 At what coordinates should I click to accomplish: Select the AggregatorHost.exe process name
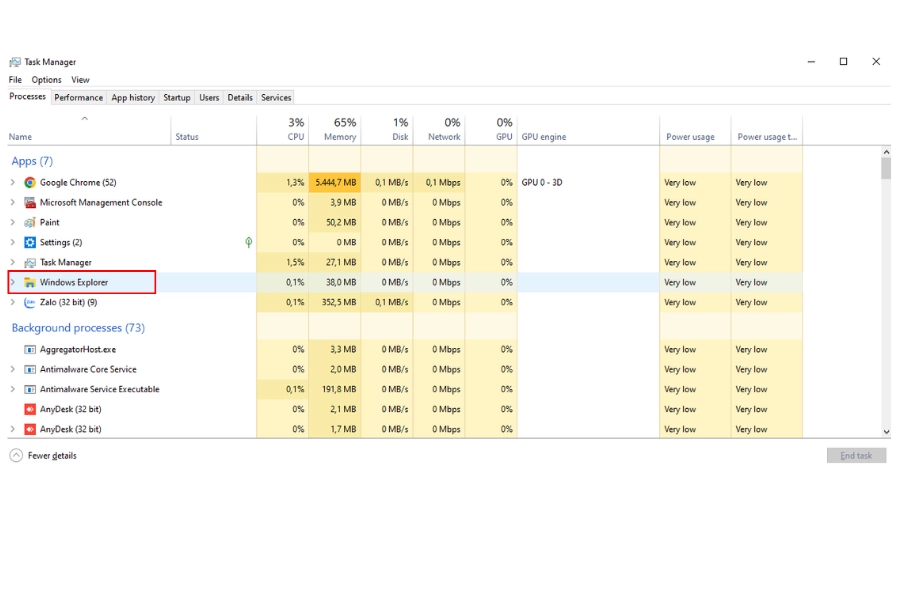pyautogui.click(x=77, y=349)
